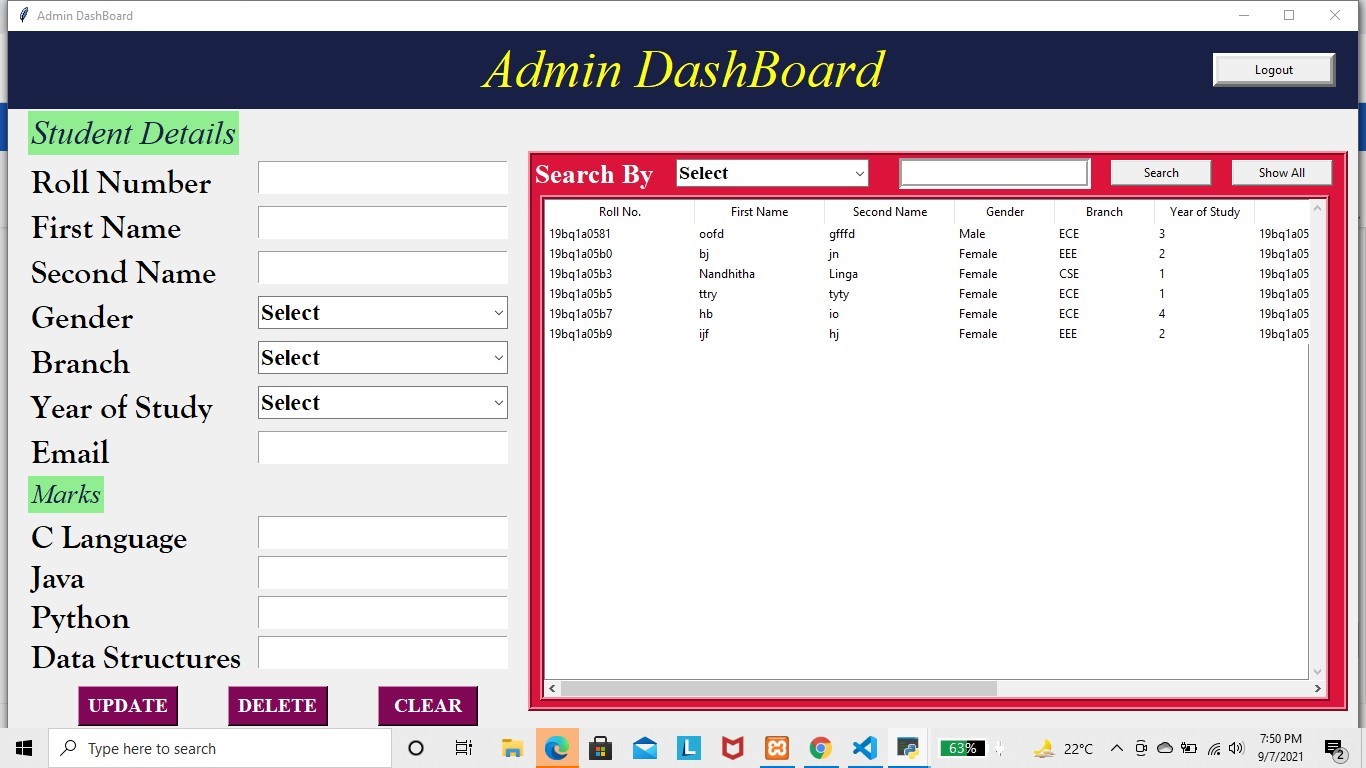Open the blue L app in the taskbar

tap(688, 748)
